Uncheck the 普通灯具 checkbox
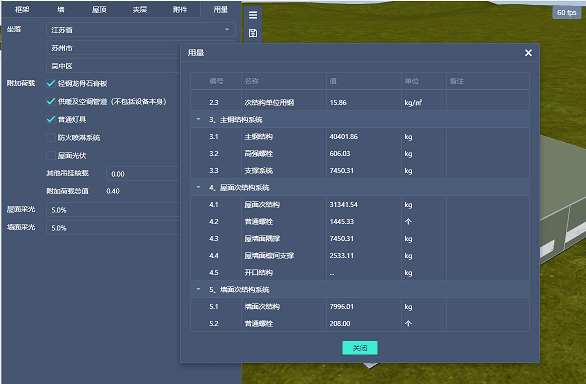Screen dimensions: 586x384 [51, 120]
